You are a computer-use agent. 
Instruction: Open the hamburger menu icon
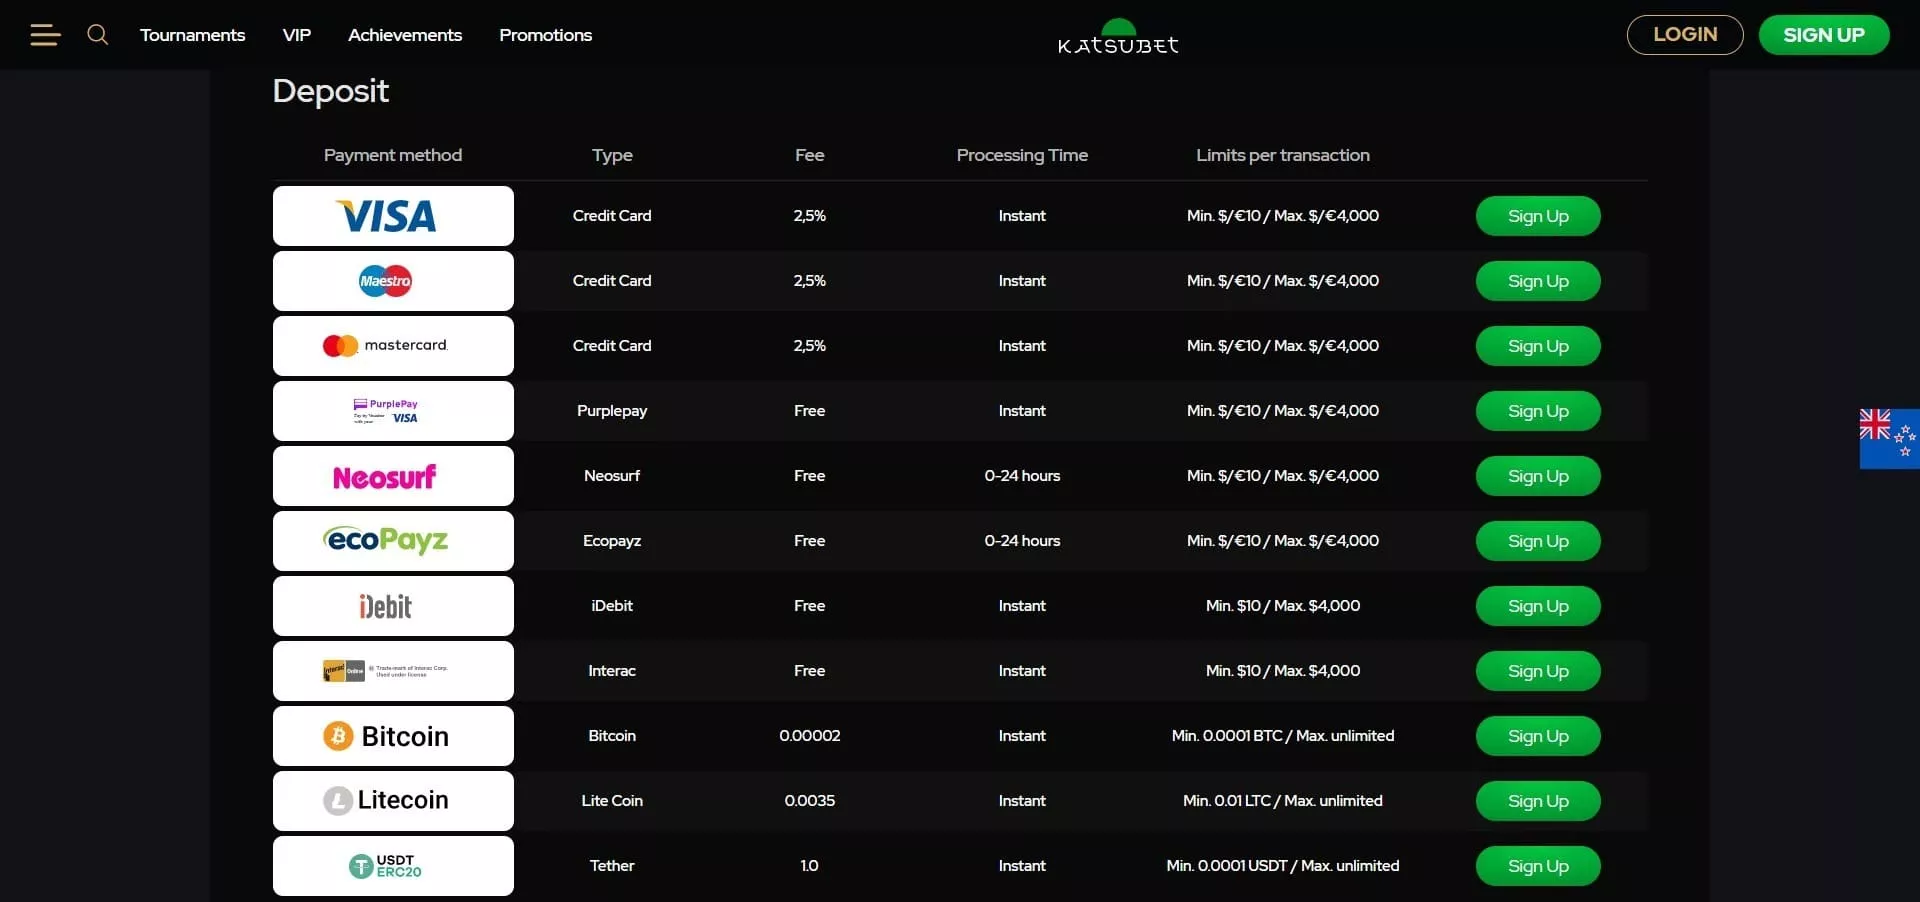tap(45, 36)
